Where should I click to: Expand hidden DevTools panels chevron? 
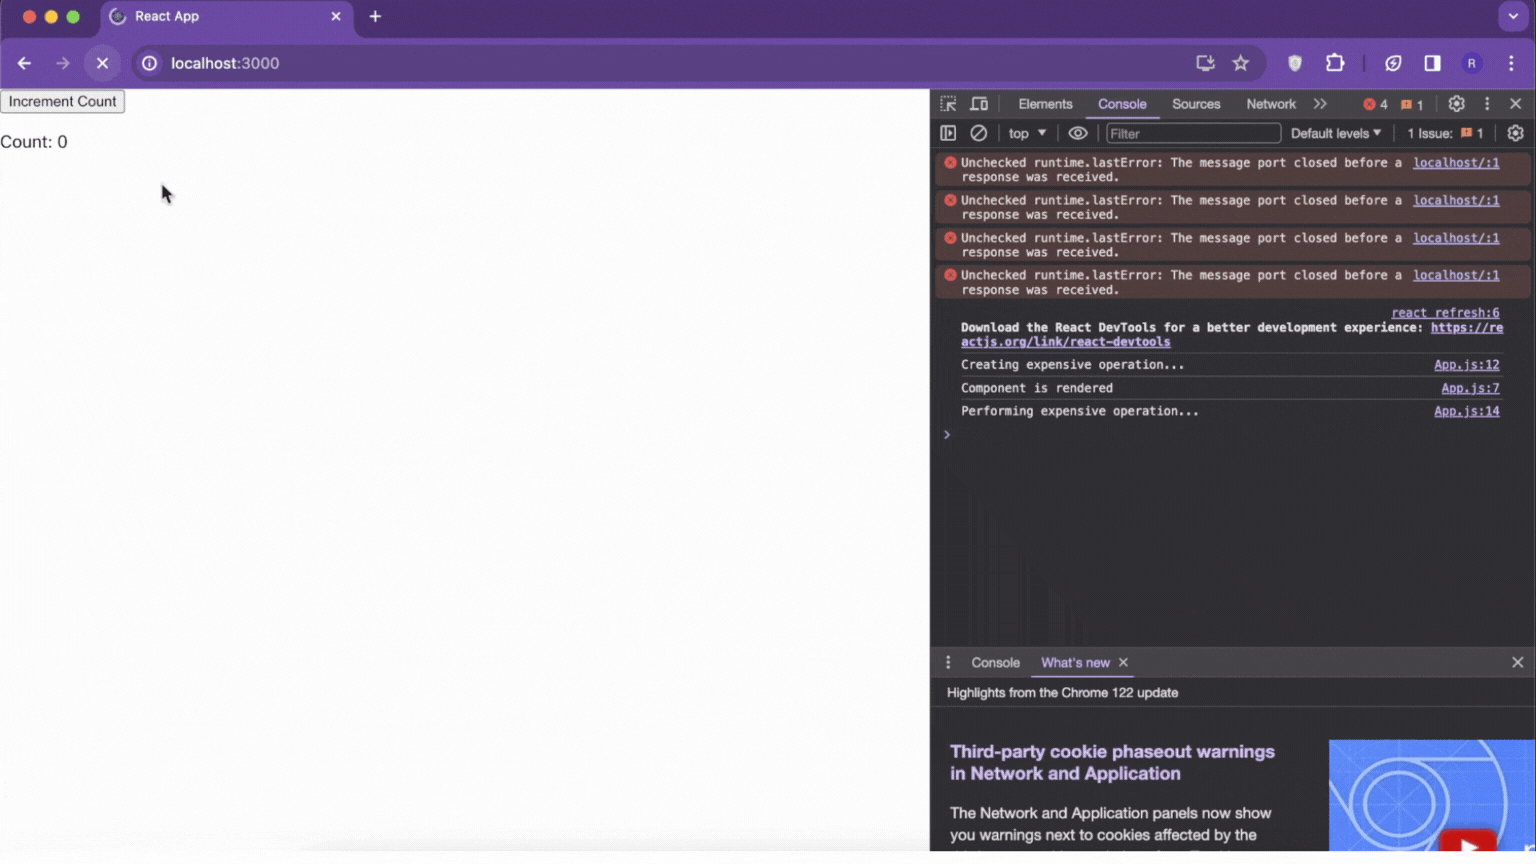point(1320,103)
